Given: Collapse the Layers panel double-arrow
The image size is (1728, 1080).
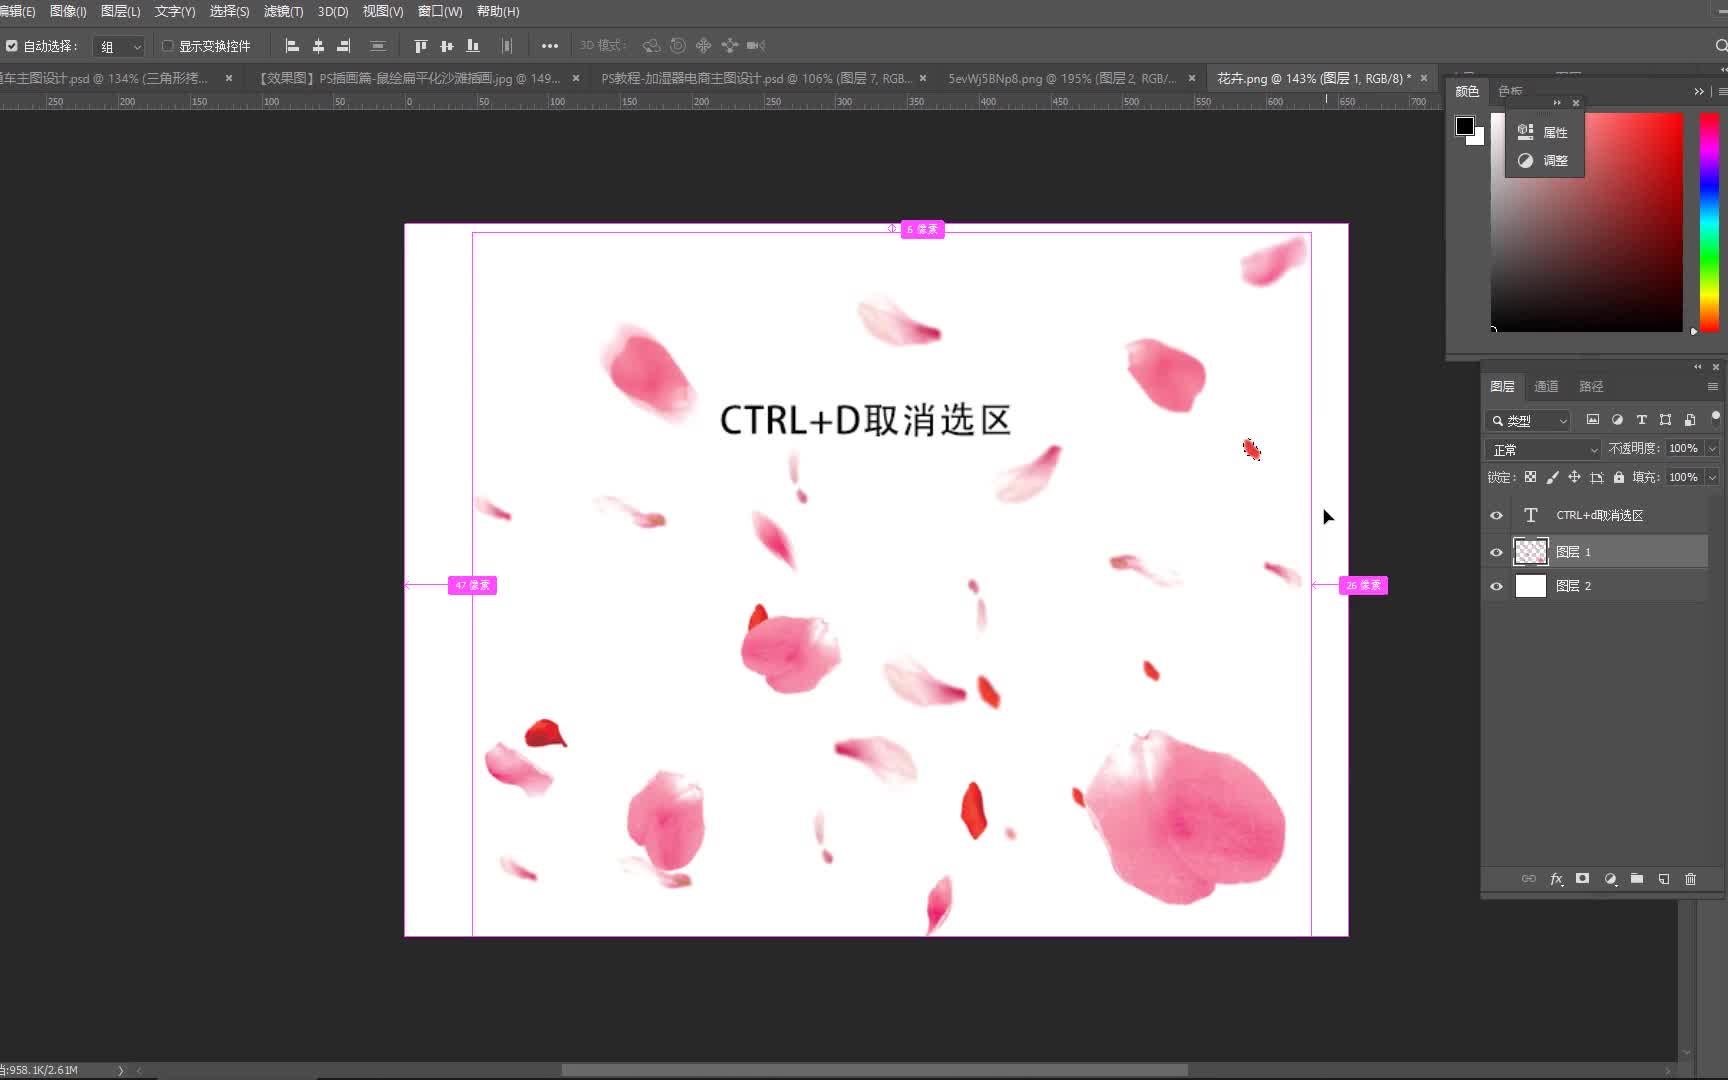Looking at the screenshot, I should pyautogui.click(x=1697, y=367).
